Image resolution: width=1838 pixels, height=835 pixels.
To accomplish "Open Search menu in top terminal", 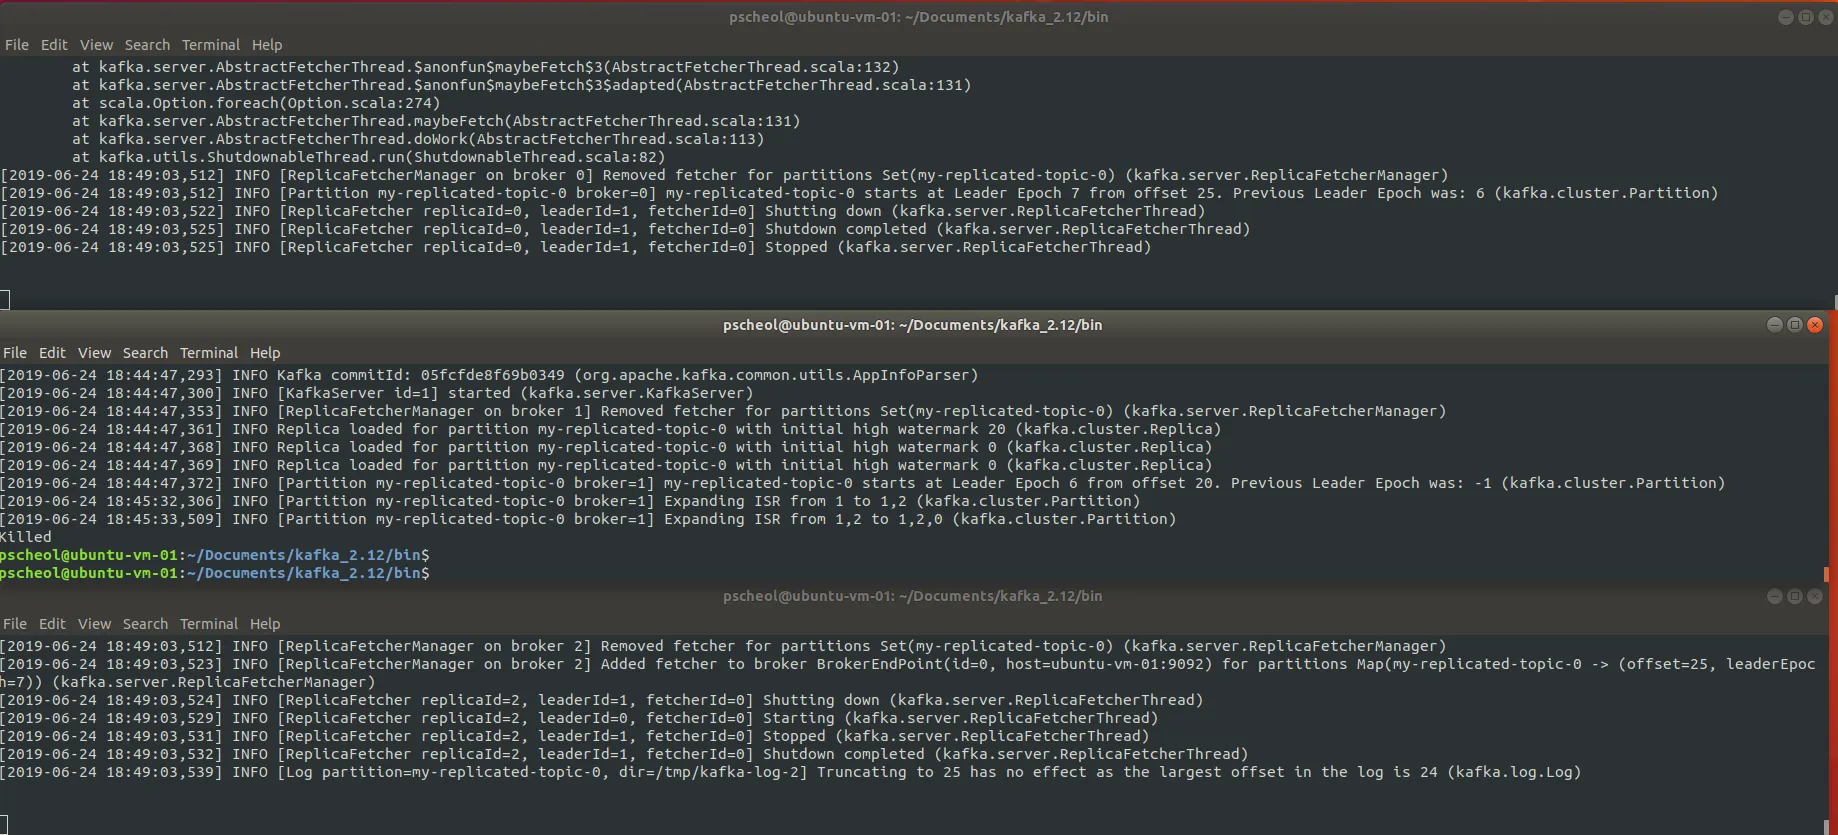I will (x=147, y=45).
